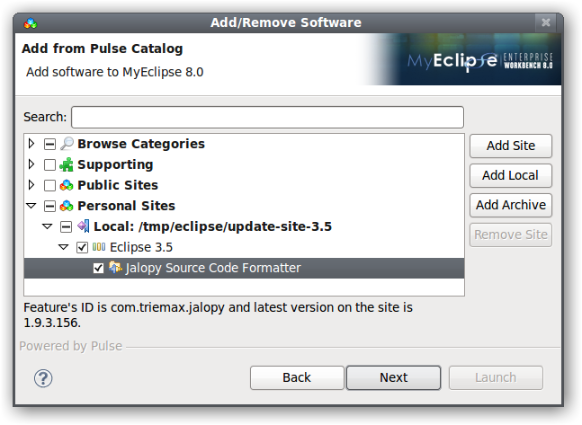Click the Eclipse 3.5 category bars icon
The image size is (582, 425).
[x=99, y=247]
